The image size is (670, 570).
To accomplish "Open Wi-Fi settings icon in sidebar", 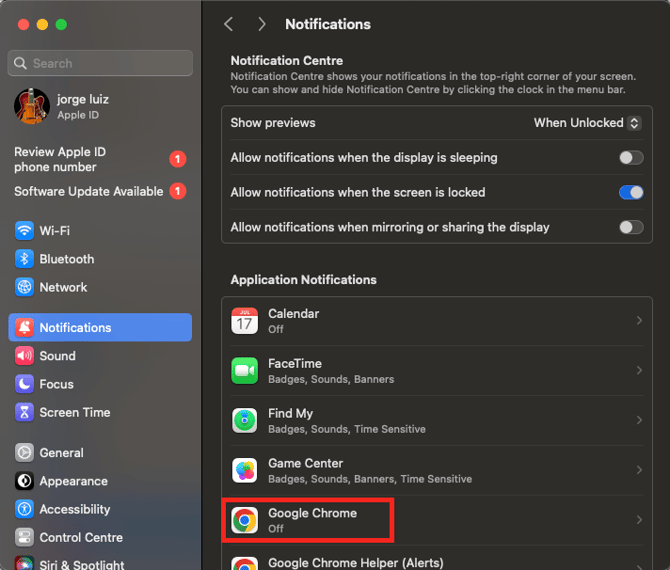I will 24,231.
